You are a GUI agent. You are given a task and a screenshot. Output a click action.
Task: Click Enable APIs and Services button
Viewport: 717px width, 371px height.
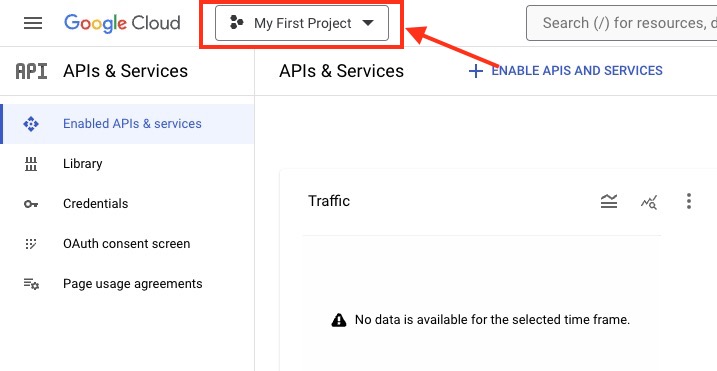[566, 71]
